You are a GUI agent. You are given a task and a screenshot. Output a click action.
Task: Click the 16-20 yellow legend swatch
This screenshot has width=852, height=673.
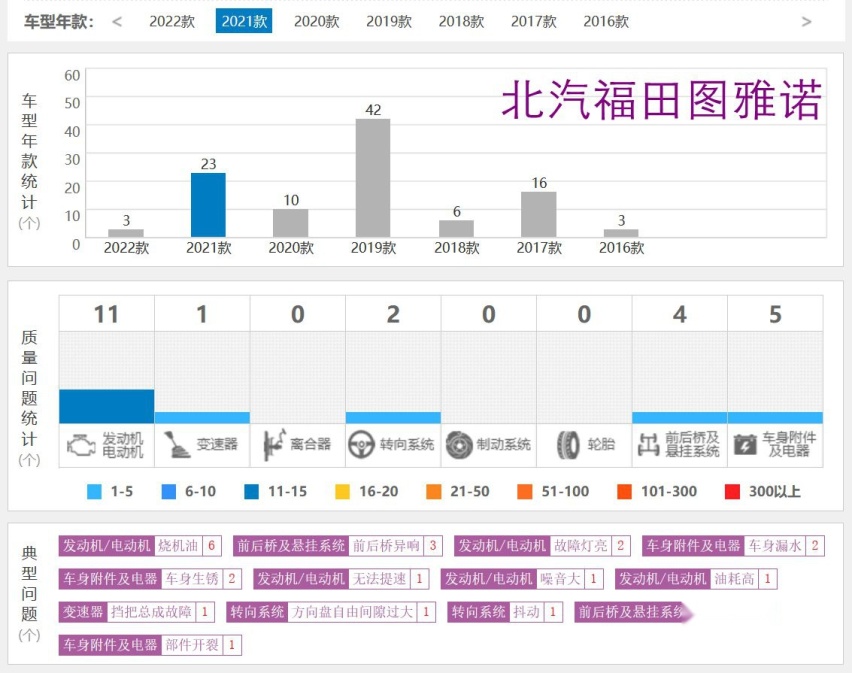[x=342, y=492]
